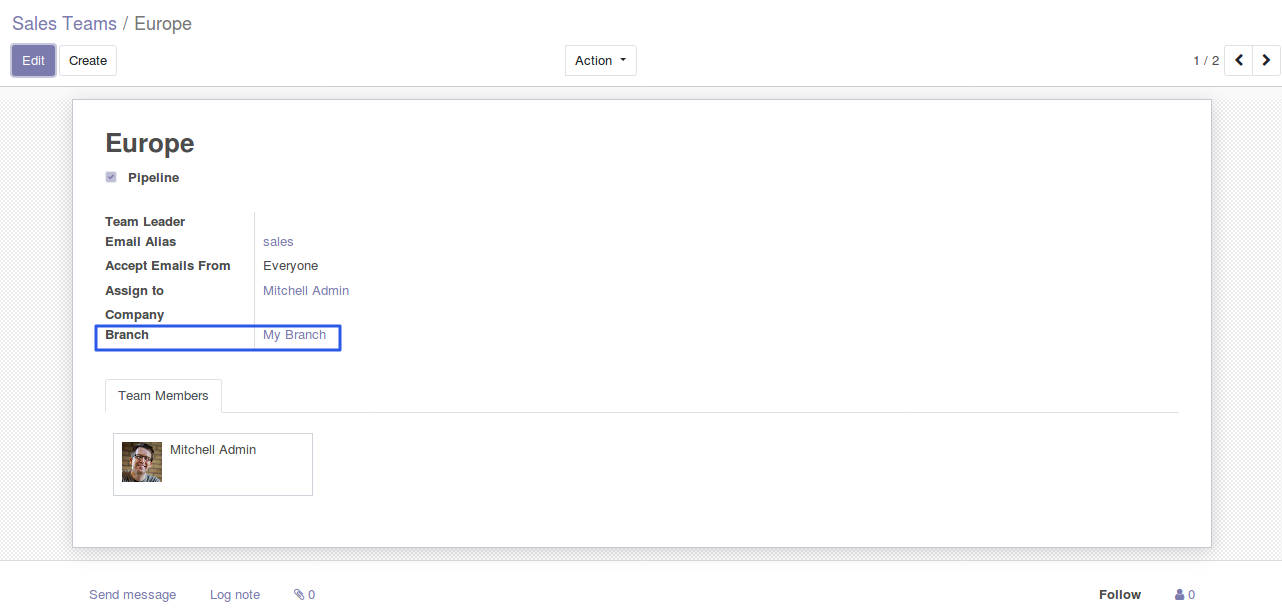This screenshot has width=1282, height=615.
Task: Go to the previous sales team record
Action: click(x=1239, y=61)
